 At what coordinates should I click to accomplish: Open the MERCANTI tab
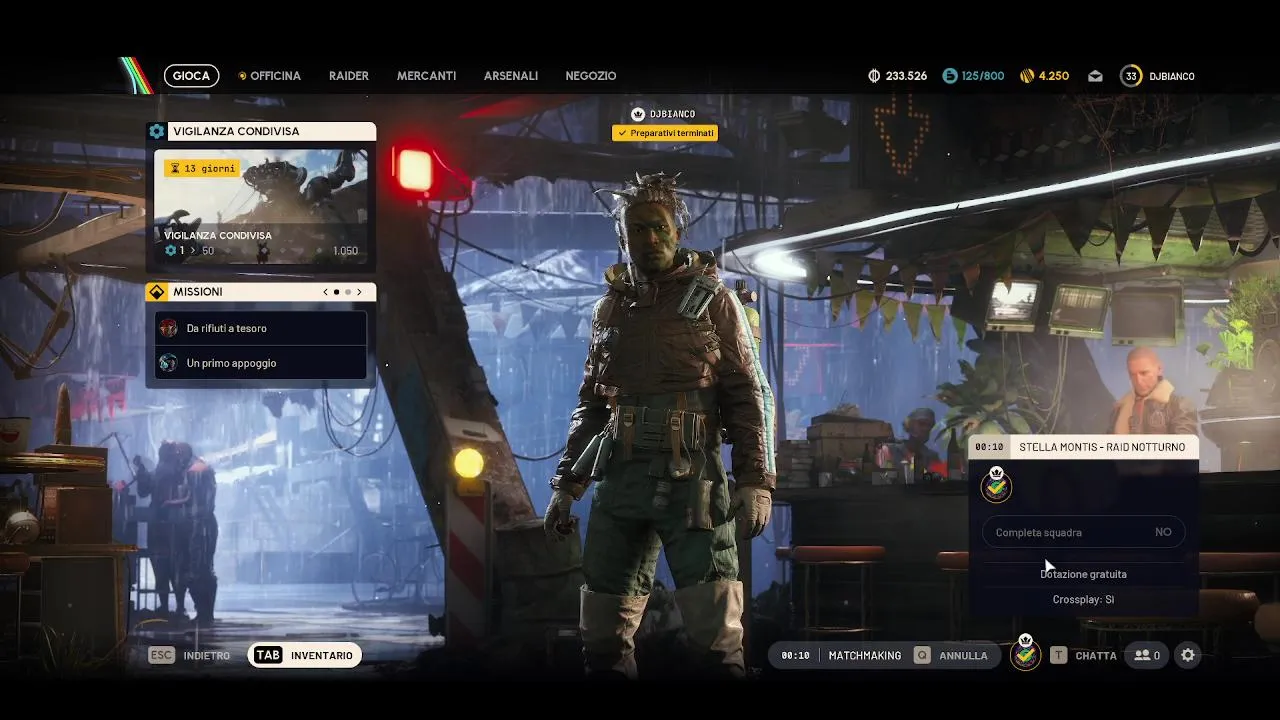(x=426, y=76)
